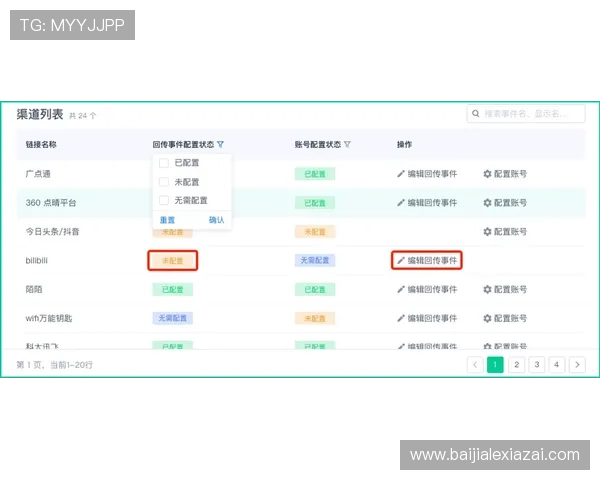Viewport: 600px width, 480px height.
Task: Select page 4 in pagination
Action: click(x=556, y=365)
